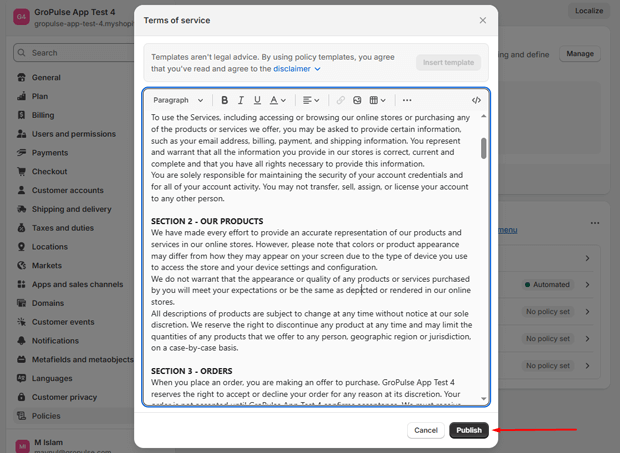
Task: Click the Shipping and delivery truck icon
Action: 22,209
